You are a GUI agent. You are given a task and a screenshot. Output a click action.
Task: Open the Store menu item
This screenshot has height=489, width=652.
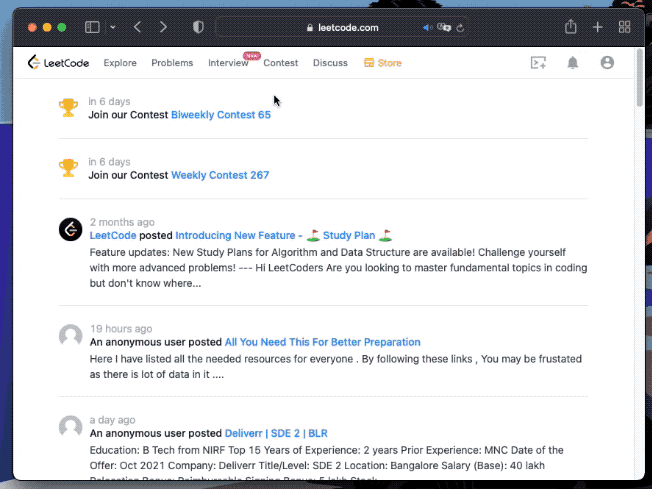tap(383, 63)
